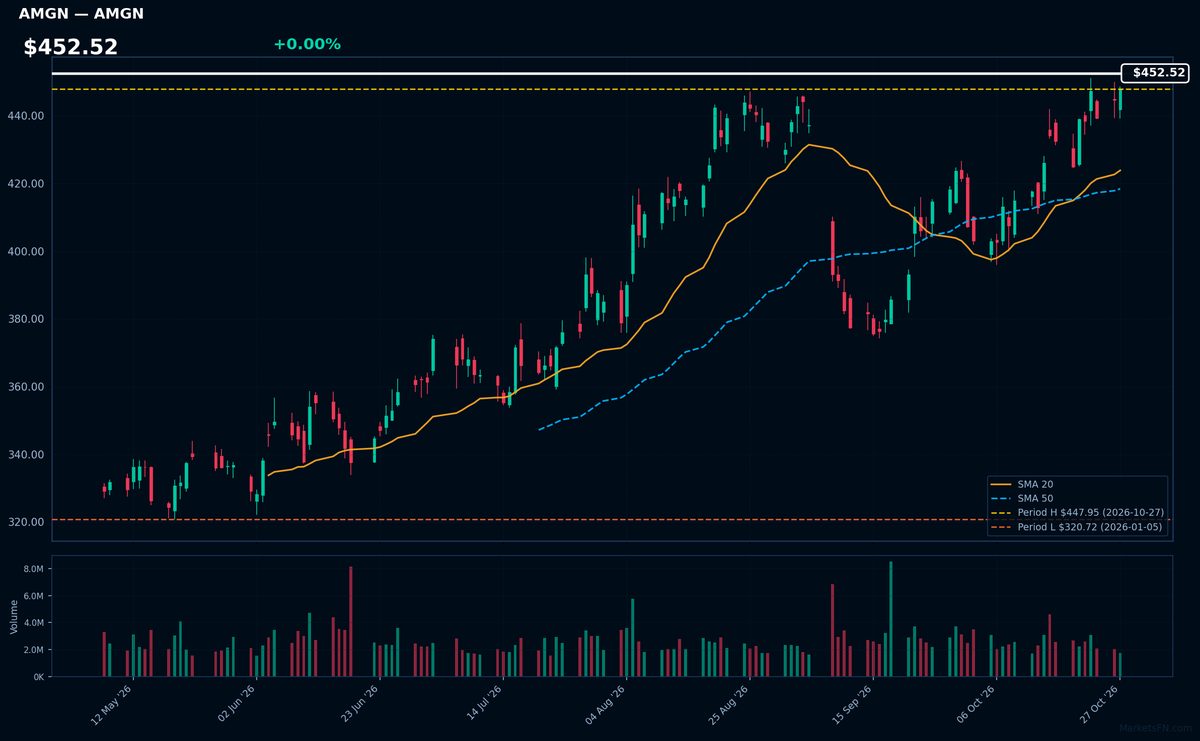
Task: Select Period L $320.72 legend entry
Action: click(x=1078, y=527)
